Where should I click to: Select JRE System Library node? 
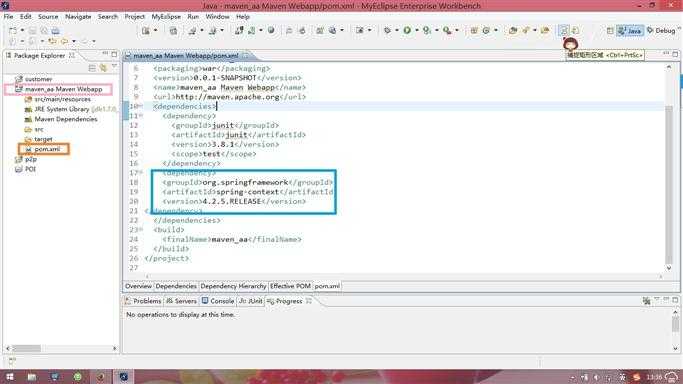coord(71,109)
